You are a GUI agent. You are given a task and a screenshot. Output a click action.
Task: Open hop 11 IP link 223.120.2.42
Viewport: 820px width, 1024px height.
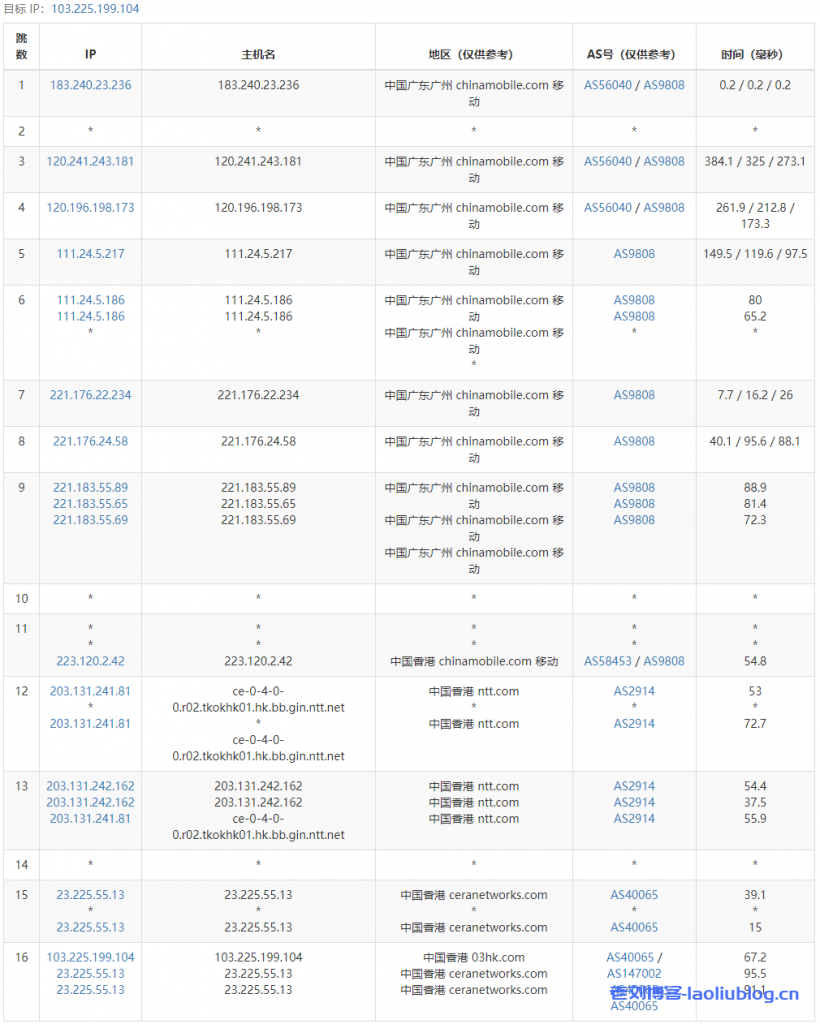90,661
